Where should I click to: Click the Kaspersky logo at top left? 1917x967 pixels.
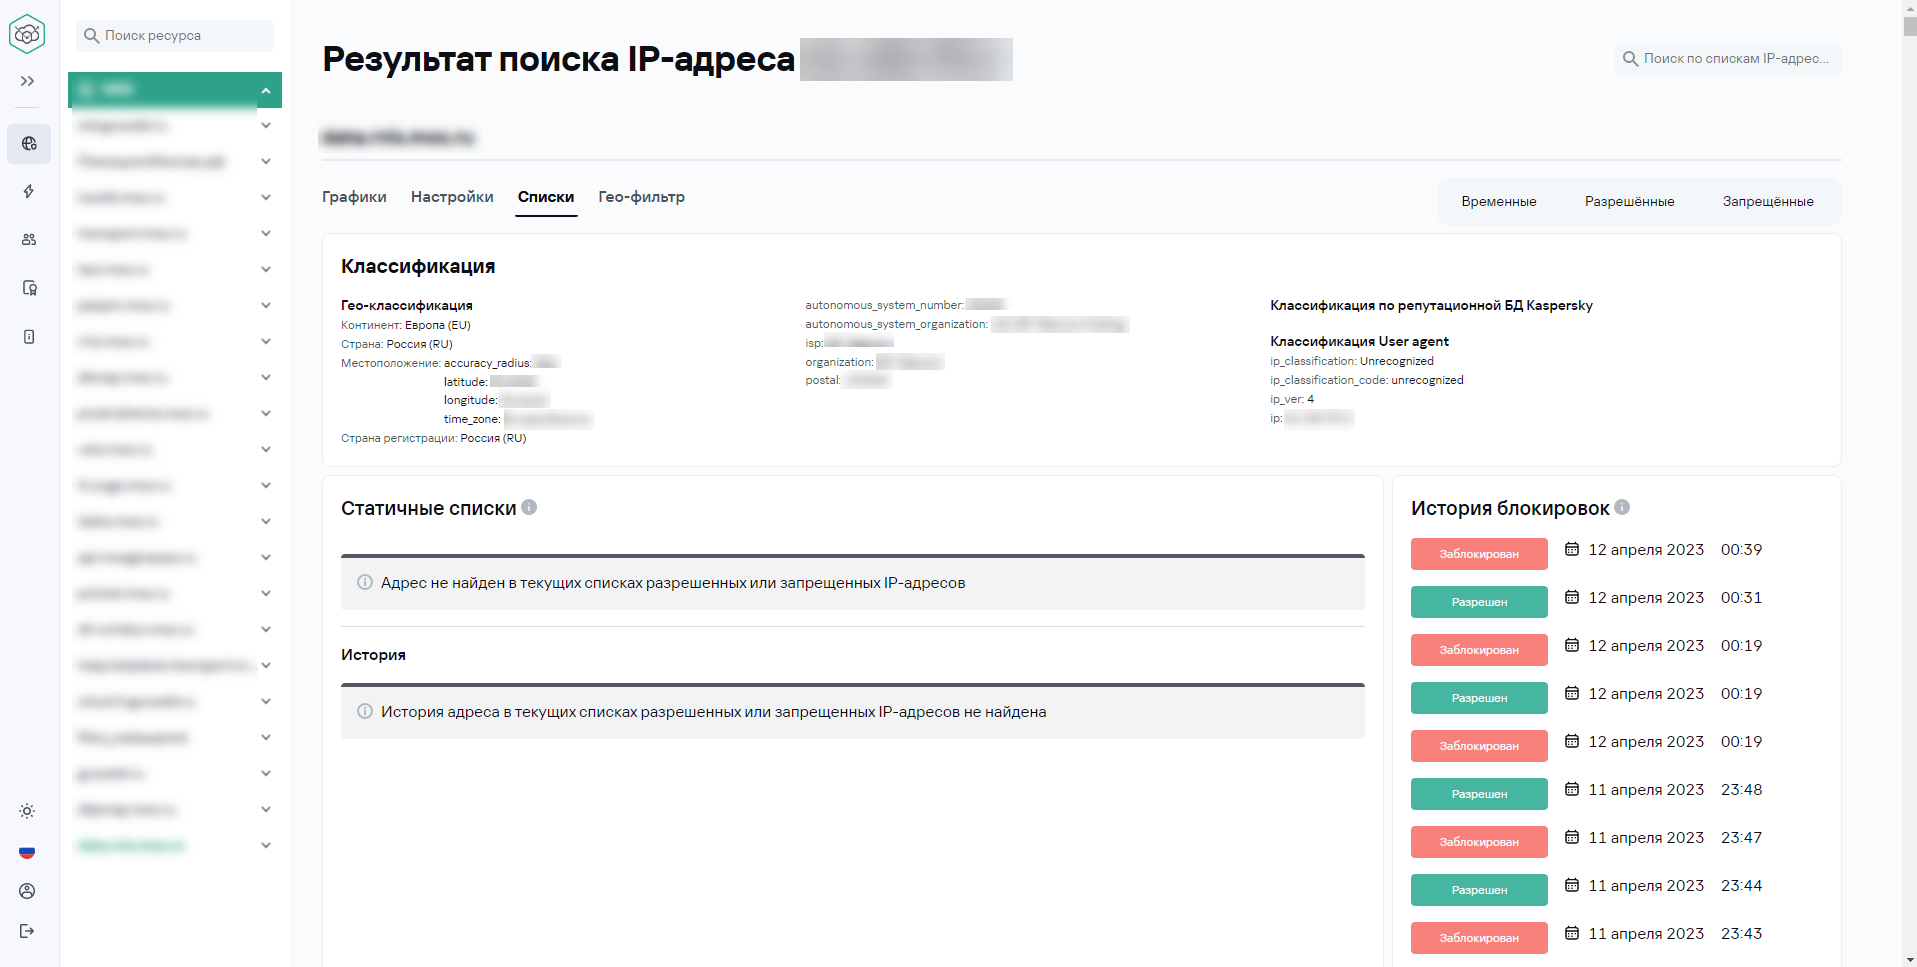(27, 32)
